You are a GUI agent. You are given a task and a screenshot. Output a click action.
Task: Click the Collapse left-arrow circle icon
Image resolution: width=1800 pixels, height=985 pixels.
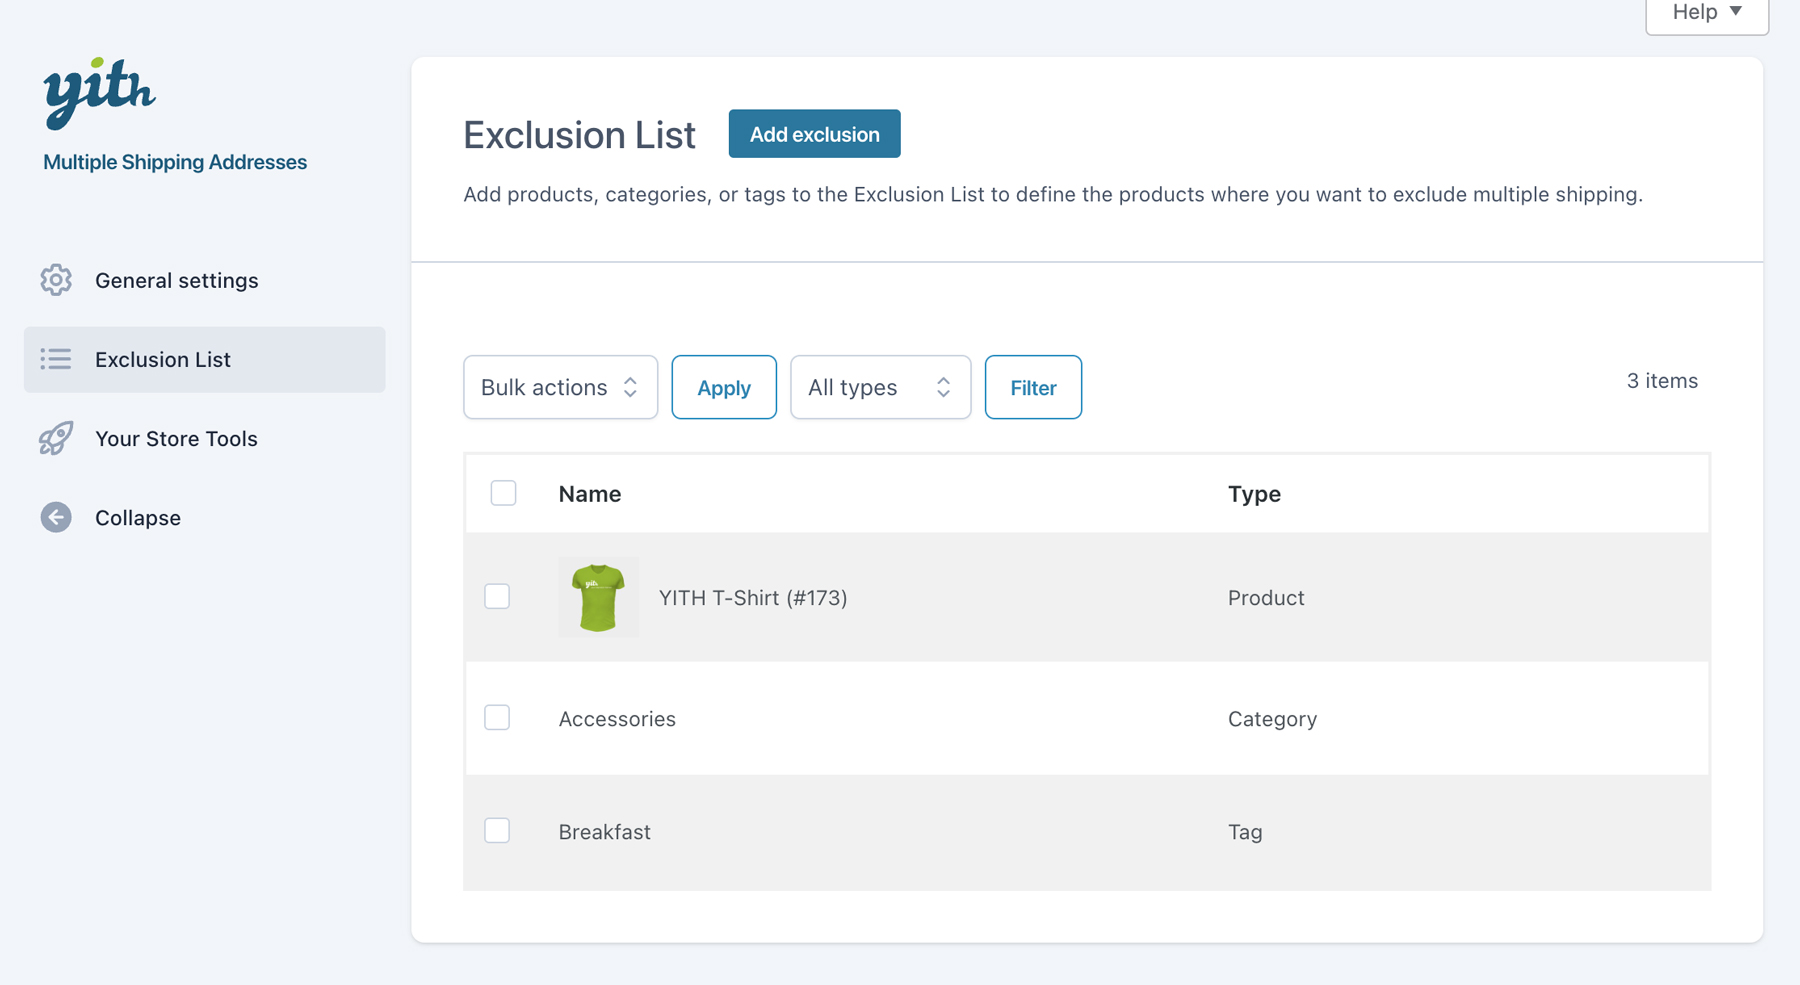click(x=56, y=517)
